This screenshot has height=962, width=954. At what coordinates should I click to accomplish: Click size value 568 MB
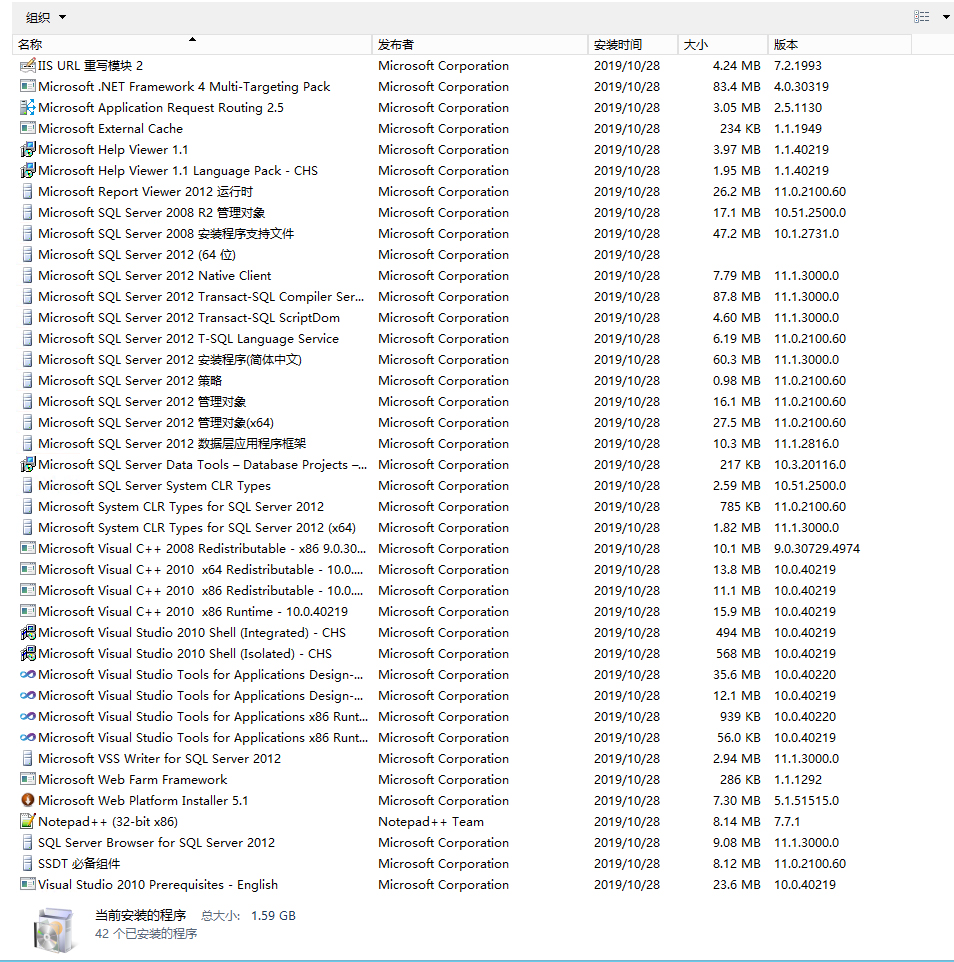(x=738, y=653)
